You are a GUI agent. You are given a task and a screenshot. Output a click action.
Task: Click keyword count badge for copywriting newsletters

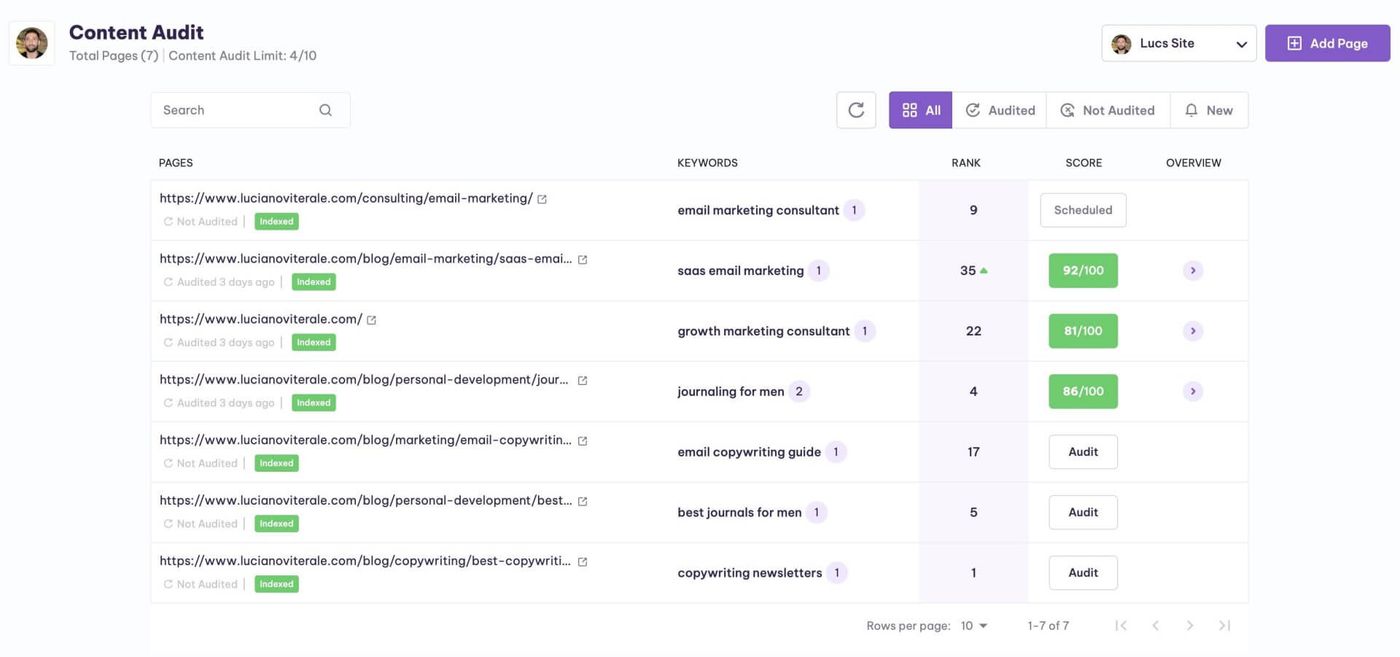tap(837, 573)
